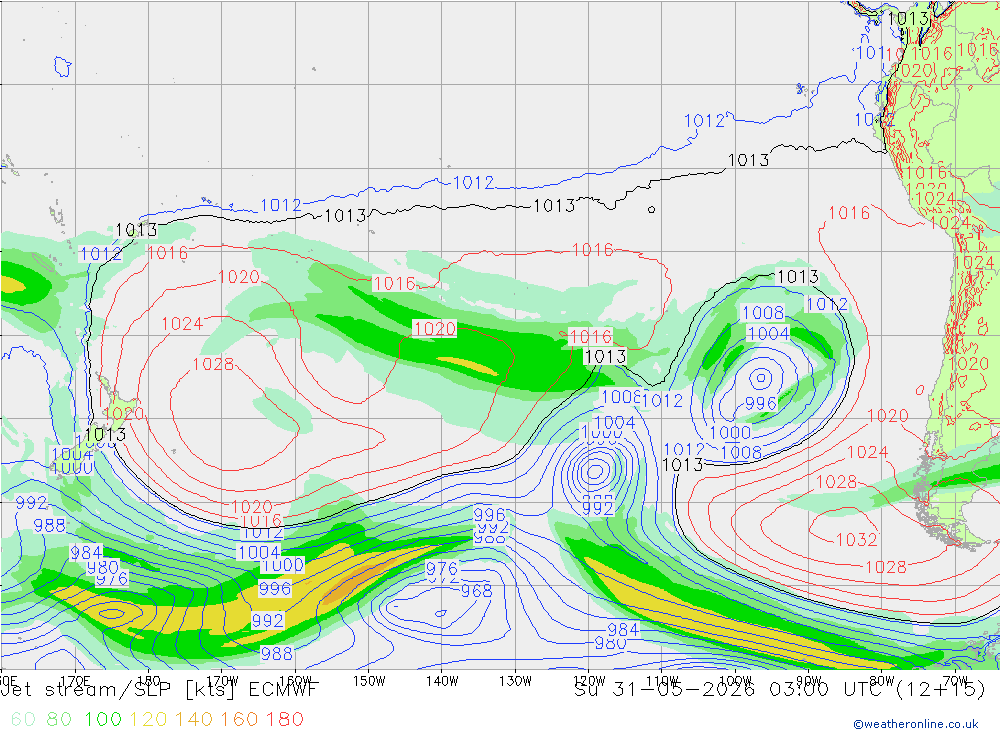Click the ECMWF model name

coord(282,690)
